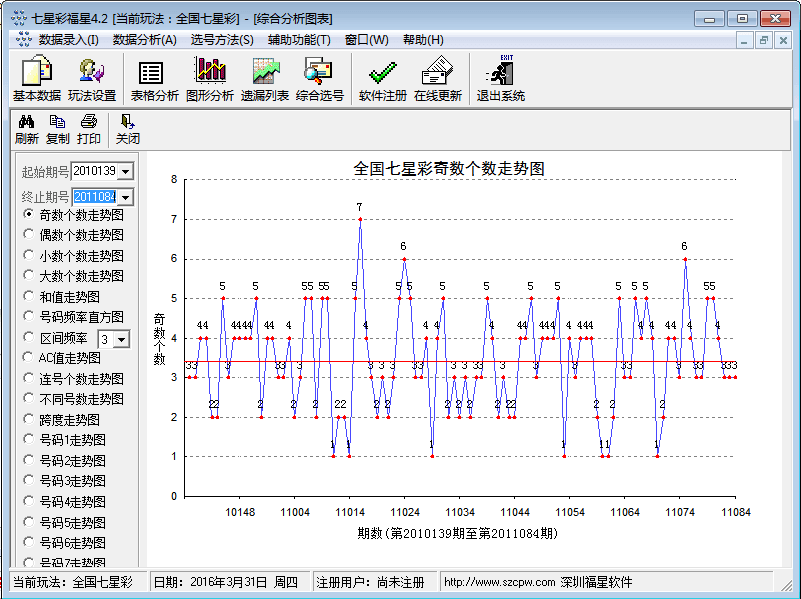The width and height of the screenshot is (801, 599).
Task: Select the 图形分析 chart analysis icon
Action: coord(210,78)
